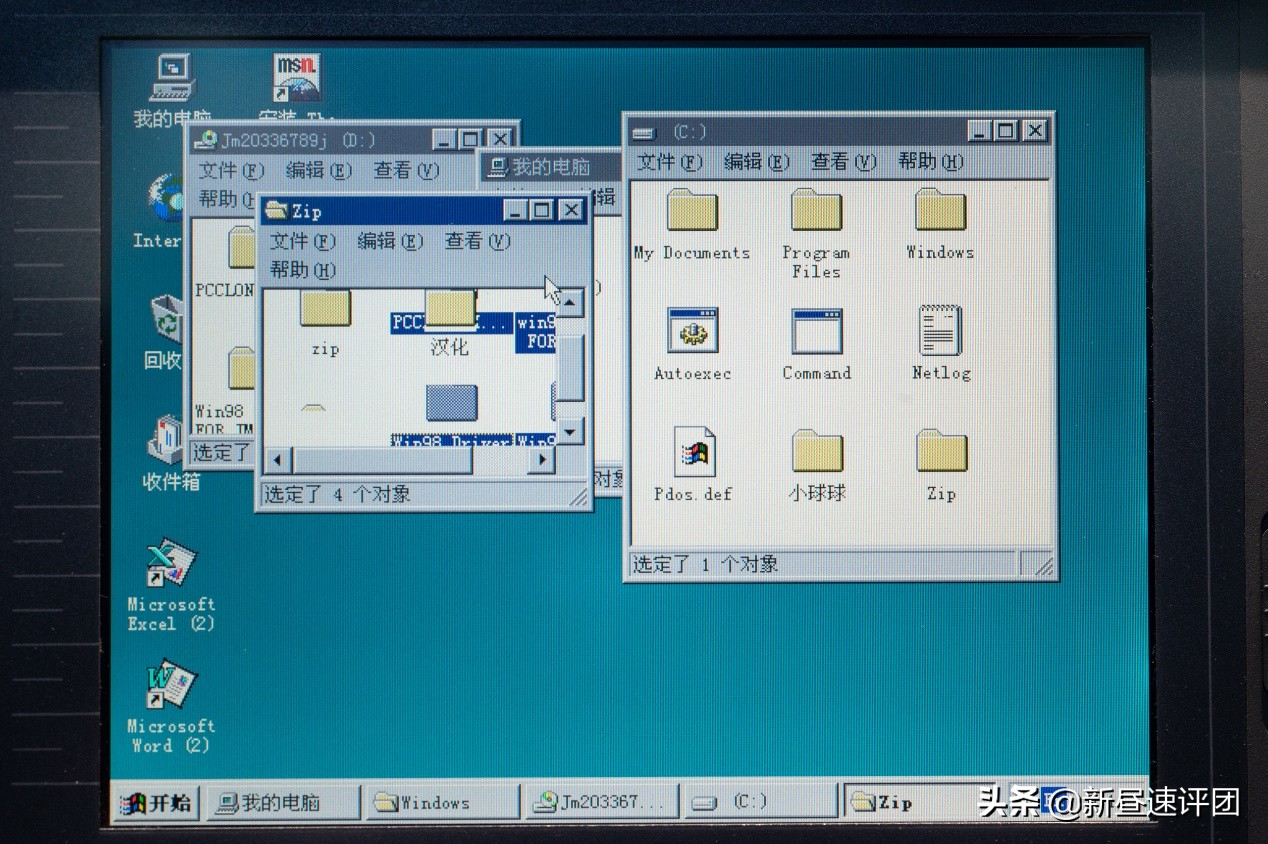The image size is (1268, 844).
Task: Click the Zip window horizontal scrollbar thumb
Action: [383, 460]
